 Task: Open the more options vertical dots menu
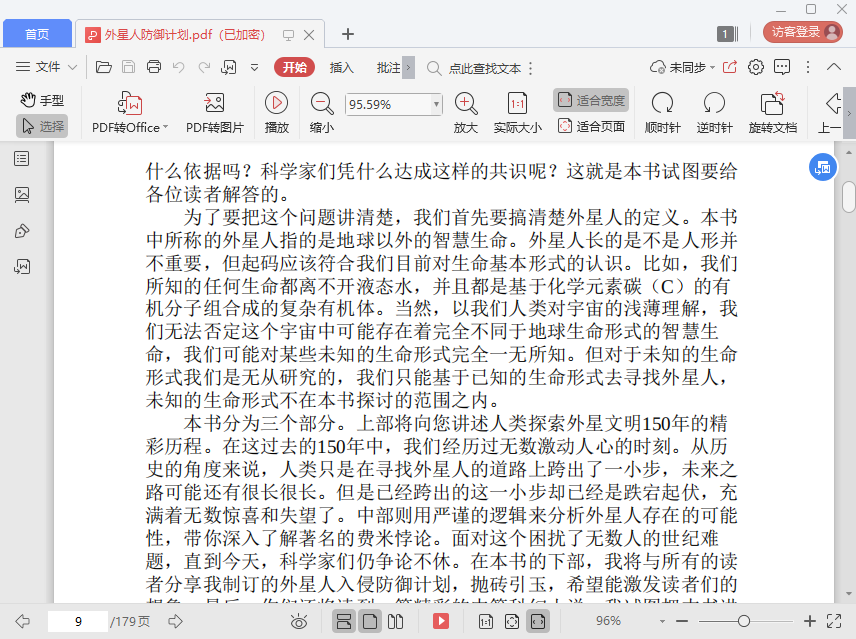click(808, 67)
